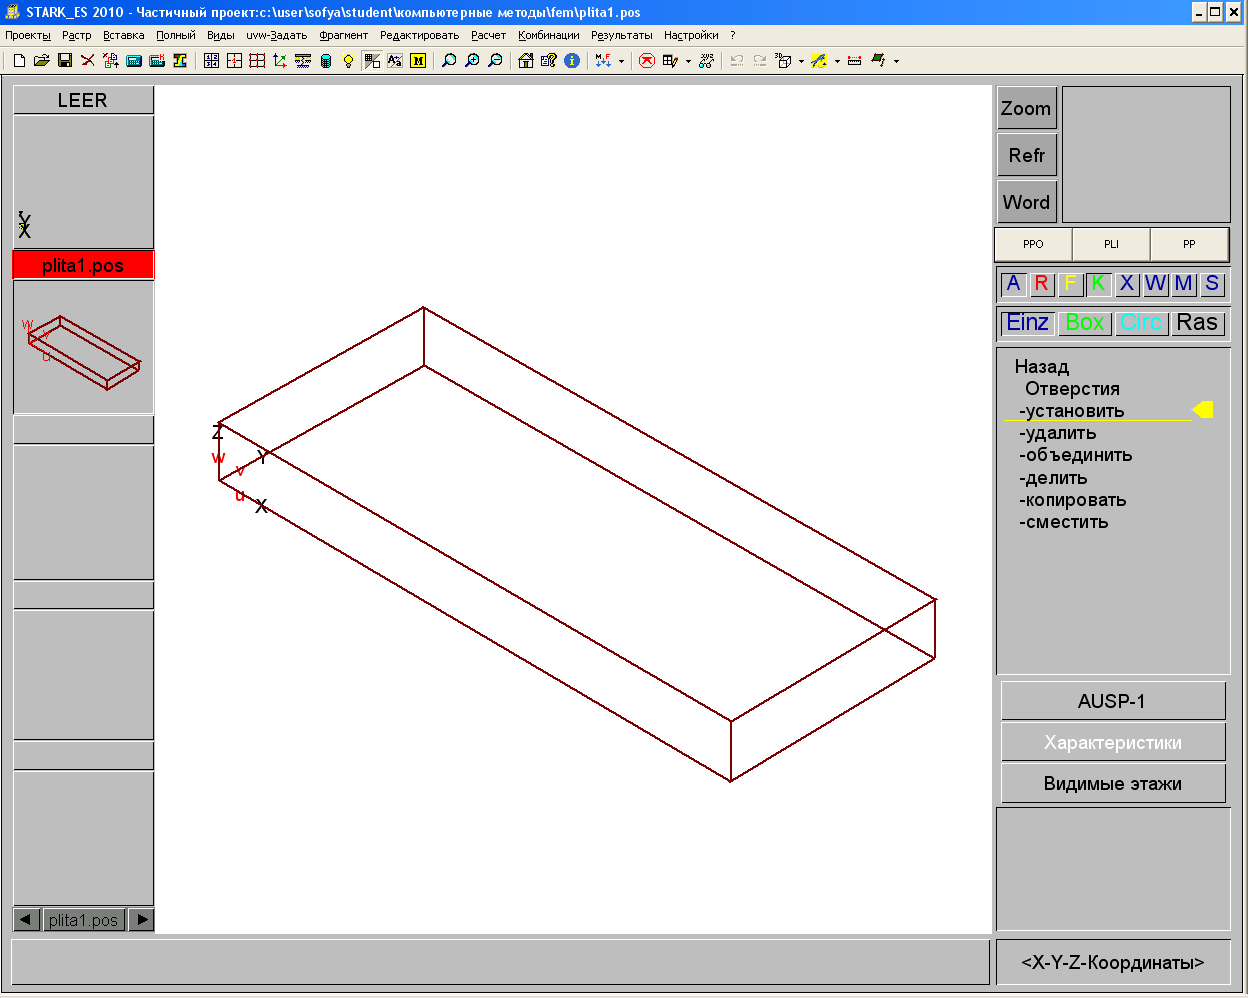Open the Настройки menu
This screenshot has width=1248, height=998.
(x=691, y=35)
